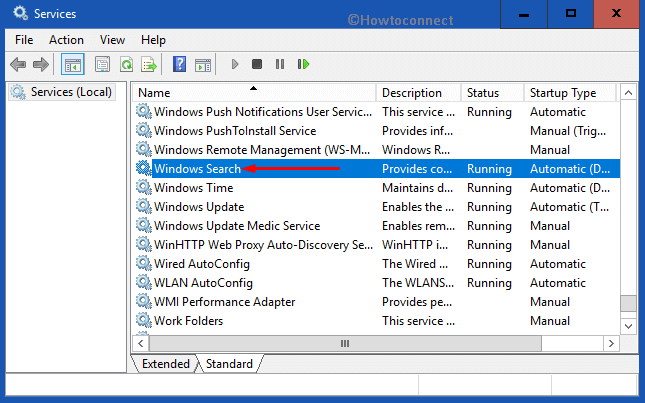The height and width of the screenshot is (403, 645).
Task: Sort by the Name column header
Action: pyautogui.click(x=254, y=93)
